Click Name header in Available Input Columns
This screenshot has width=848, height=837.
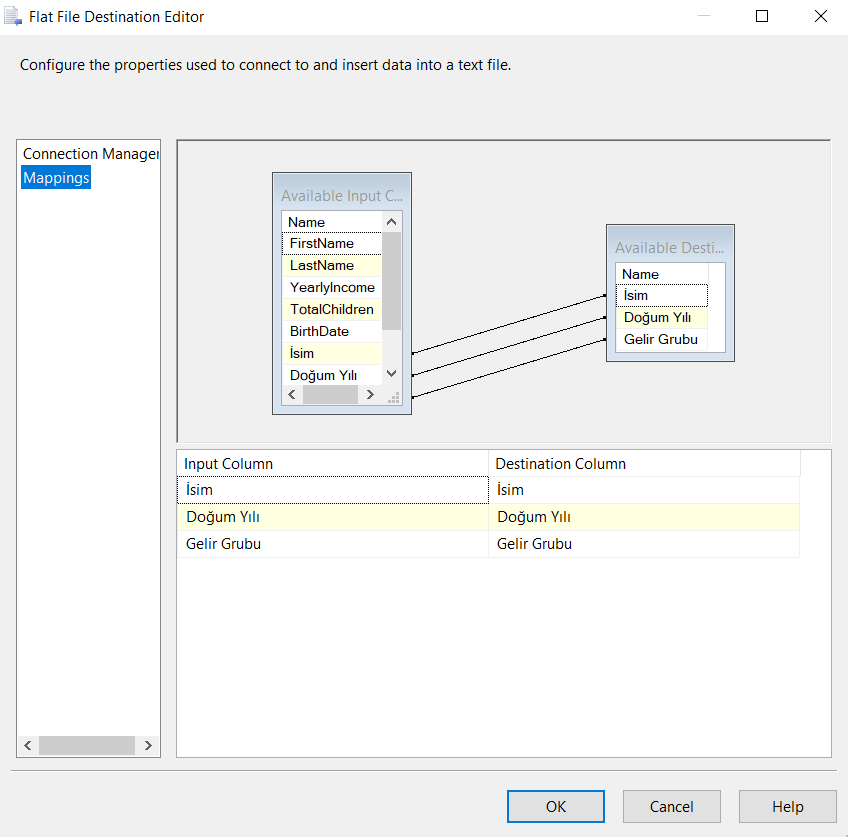pos(332,222)
